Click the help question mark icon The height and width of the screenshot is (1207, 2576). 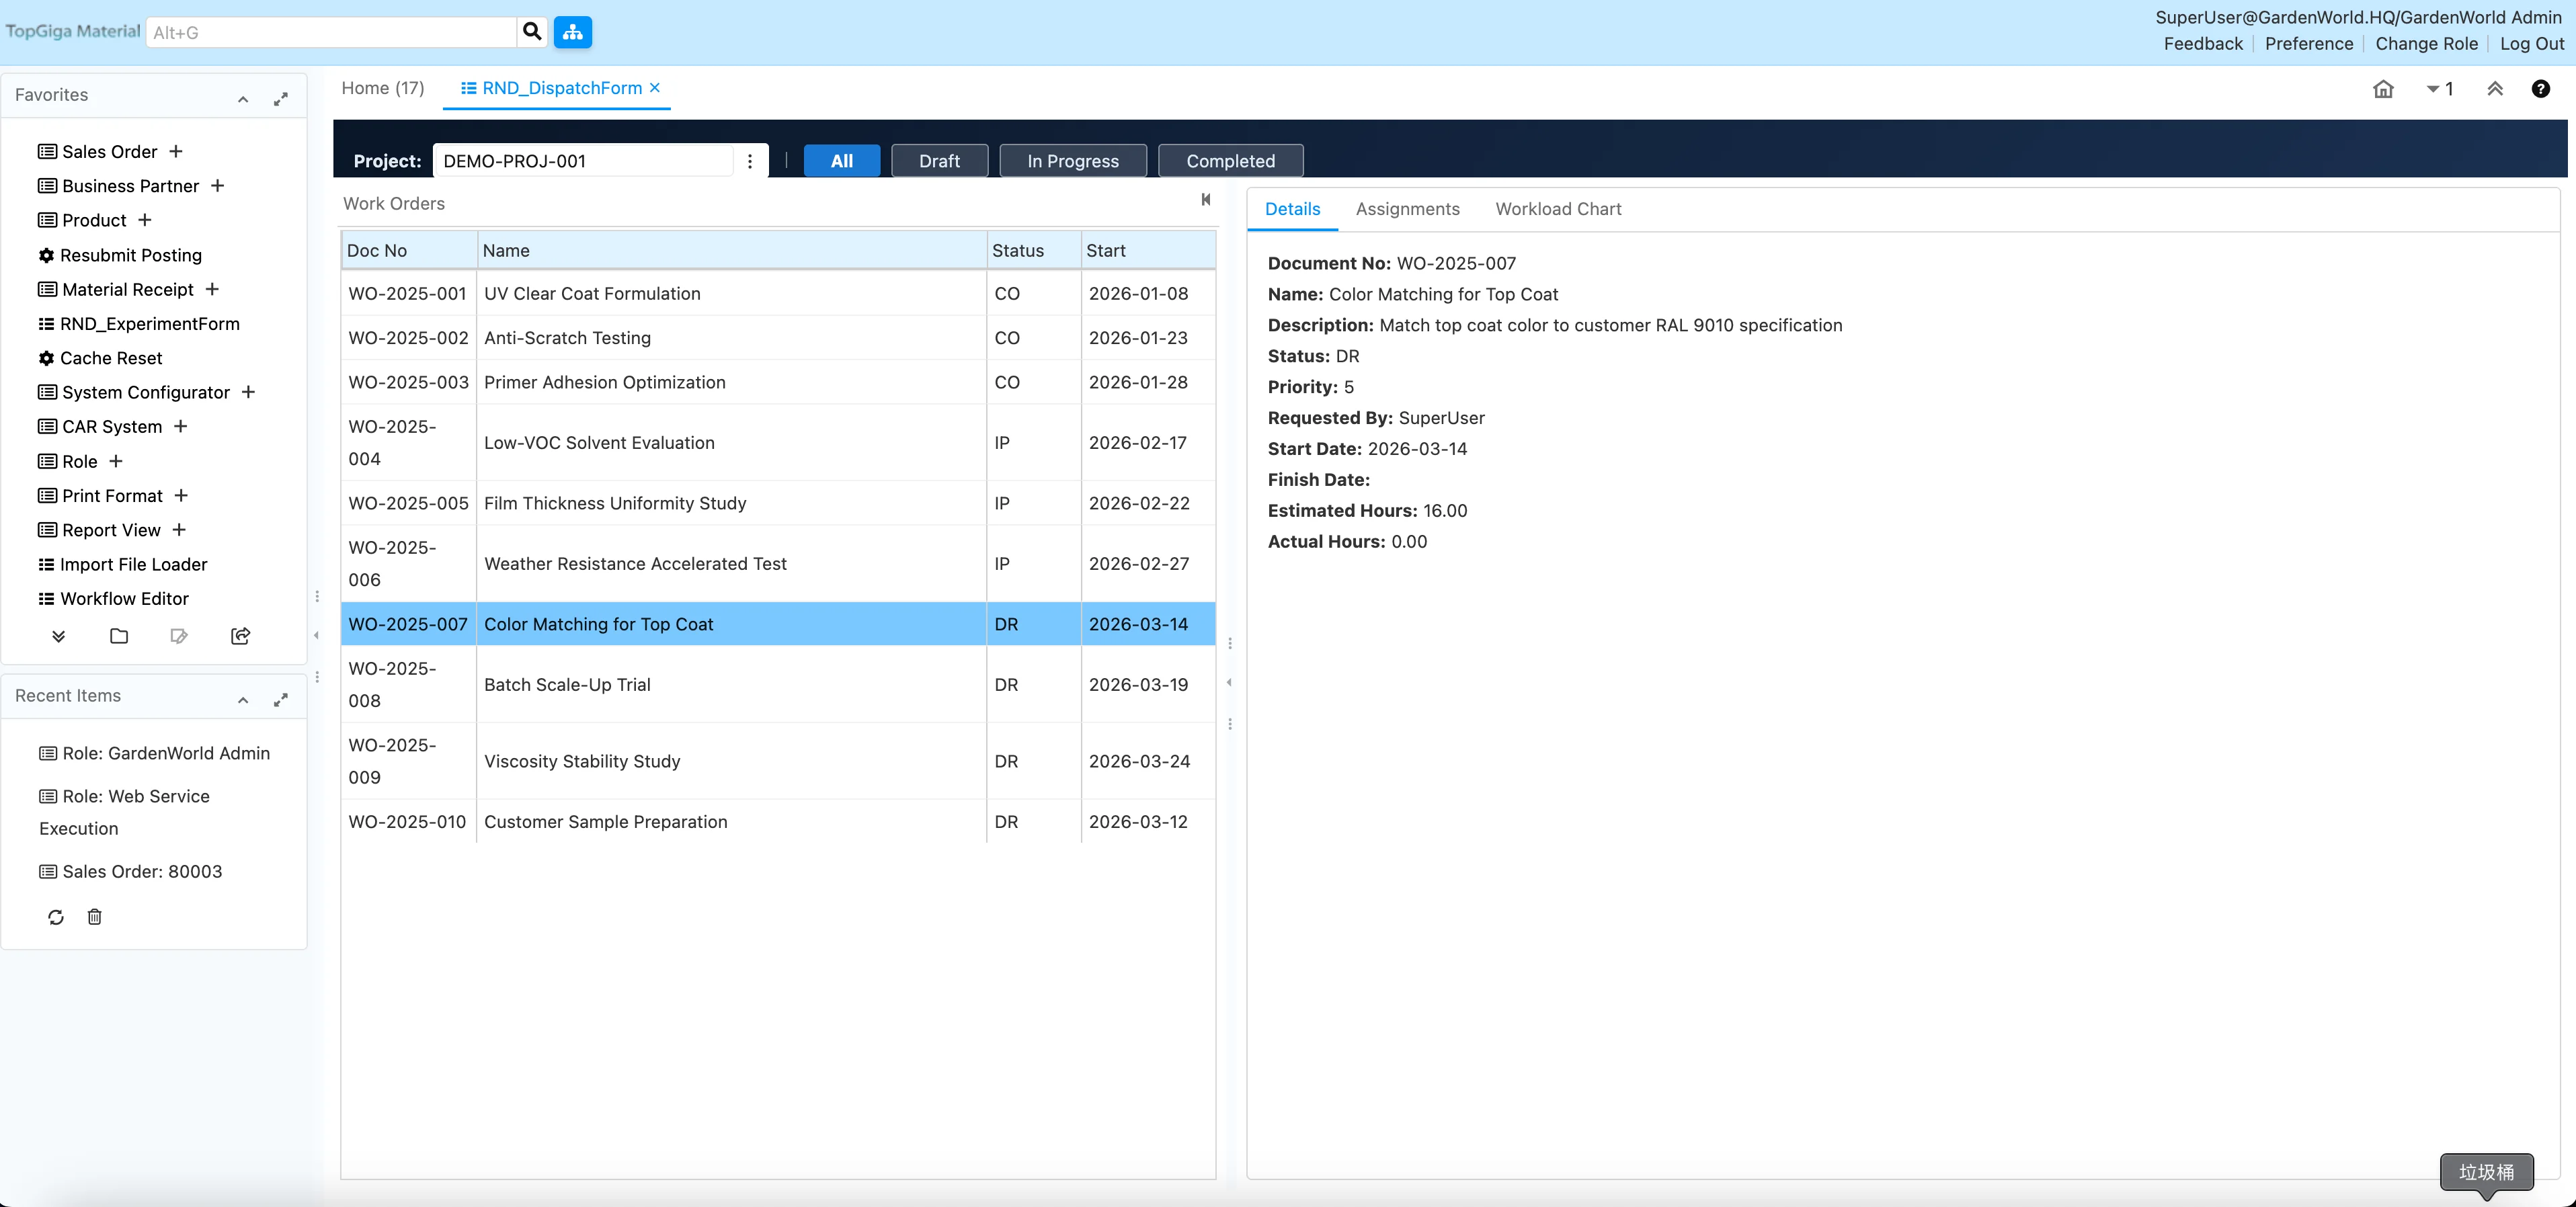tap(2540, 89)
